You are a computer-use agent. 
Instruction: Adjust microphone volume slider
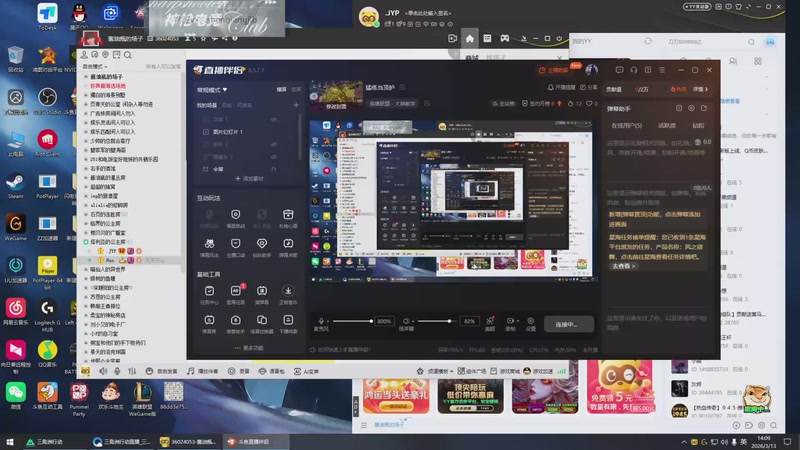[352, 321]
